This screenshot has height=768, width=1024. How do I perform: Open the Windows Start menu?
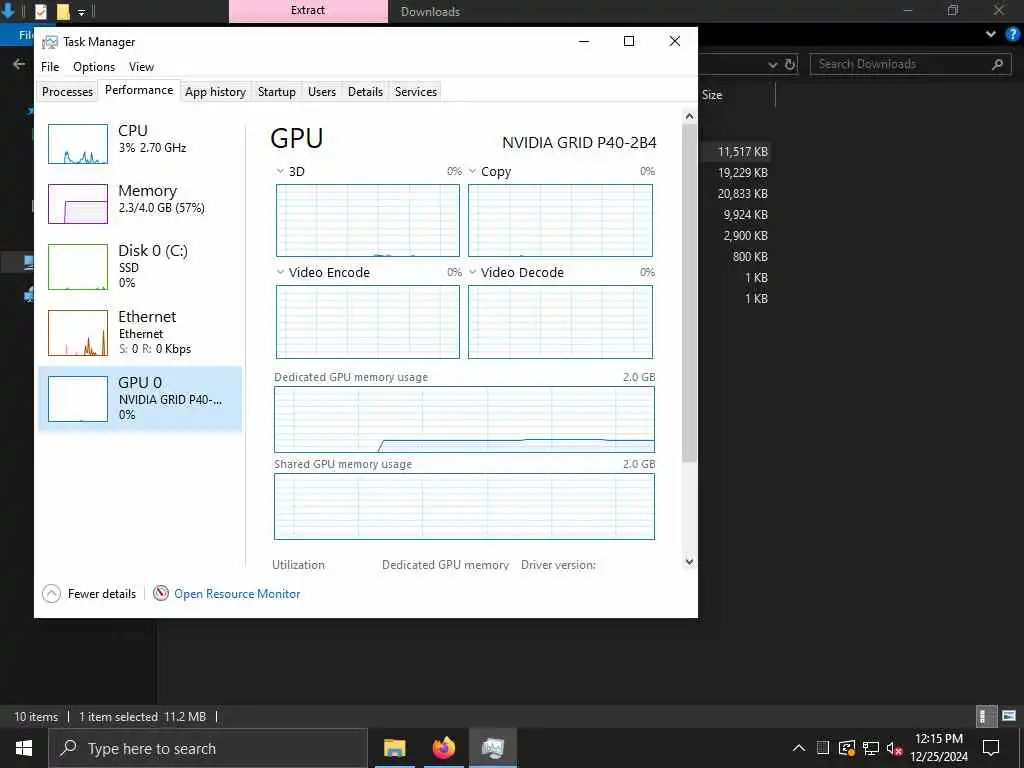pyautogui.click(x=24, y=748)
